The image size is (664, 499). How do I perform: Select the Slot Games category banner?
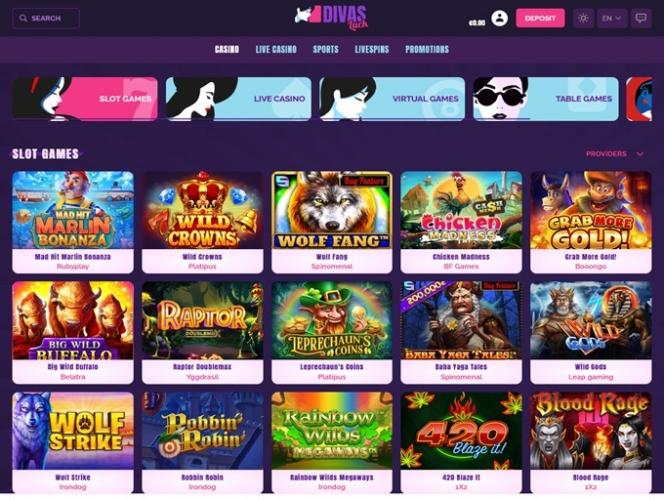coord(85,99)
